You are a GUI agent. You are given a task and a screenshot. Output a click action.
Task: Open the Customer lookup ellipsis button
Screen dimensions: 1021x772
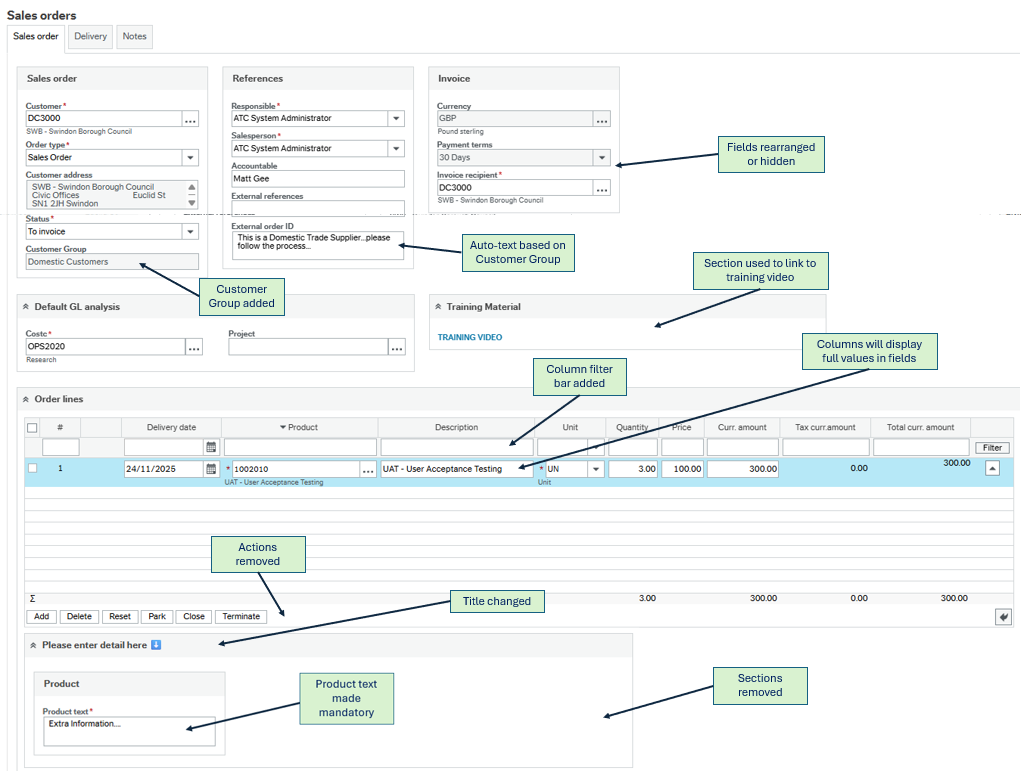[190, 119]
